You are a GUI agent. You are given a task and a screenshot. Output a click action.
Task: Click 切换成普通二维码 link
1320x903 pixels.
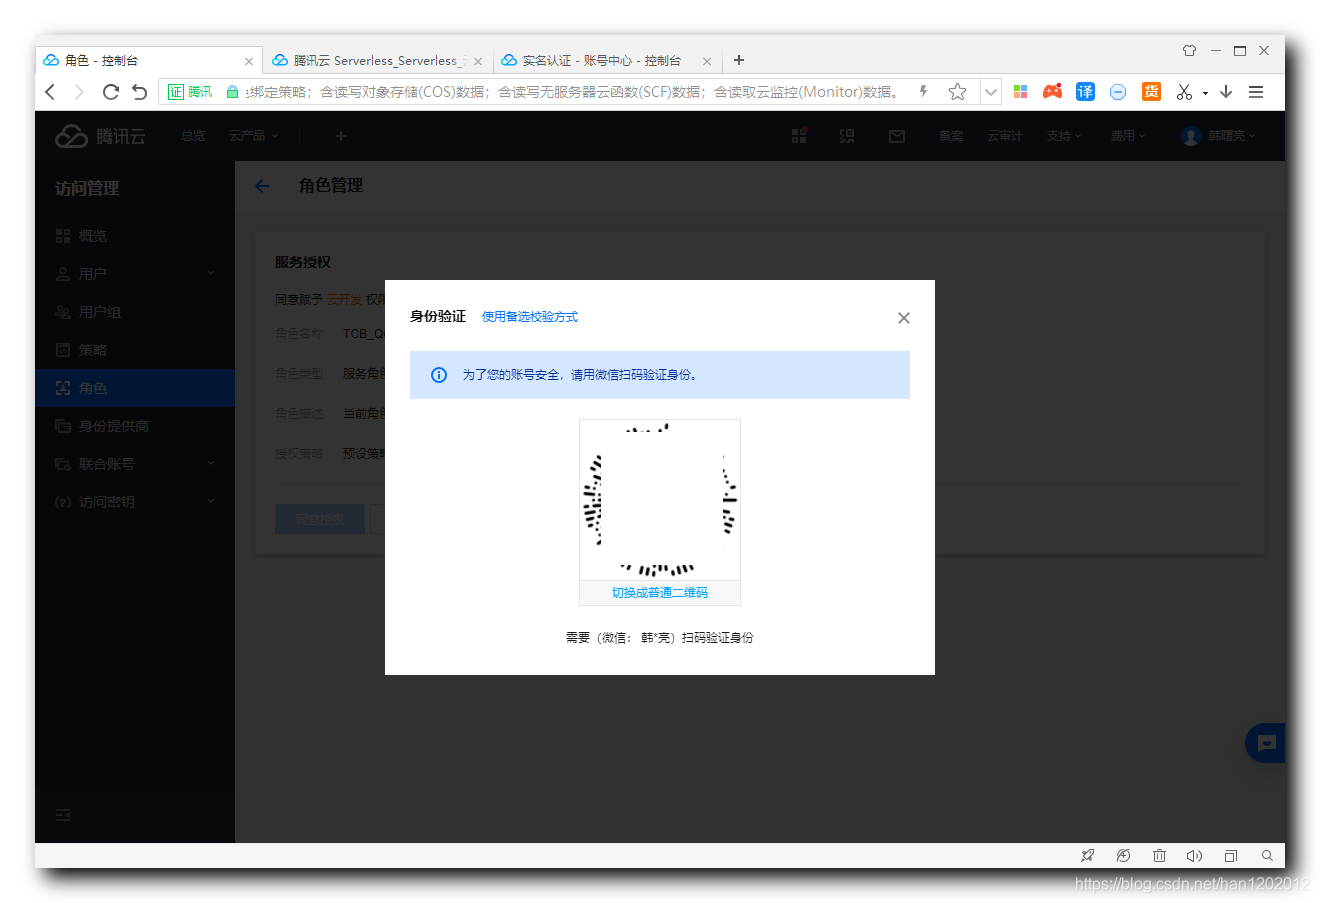click(x=660, y=593)
